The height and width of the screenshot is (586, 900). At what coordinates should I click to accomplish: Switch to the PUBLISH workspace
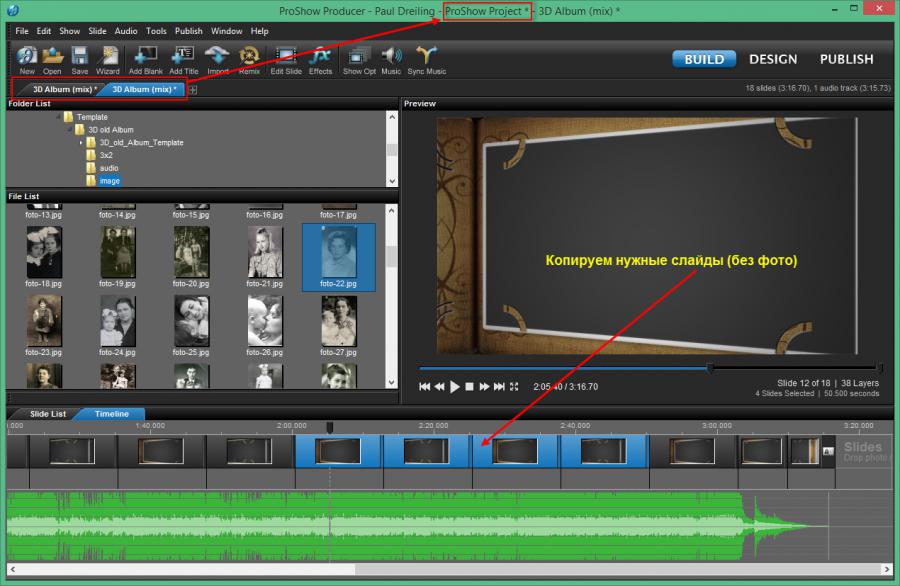click(846, 59)
